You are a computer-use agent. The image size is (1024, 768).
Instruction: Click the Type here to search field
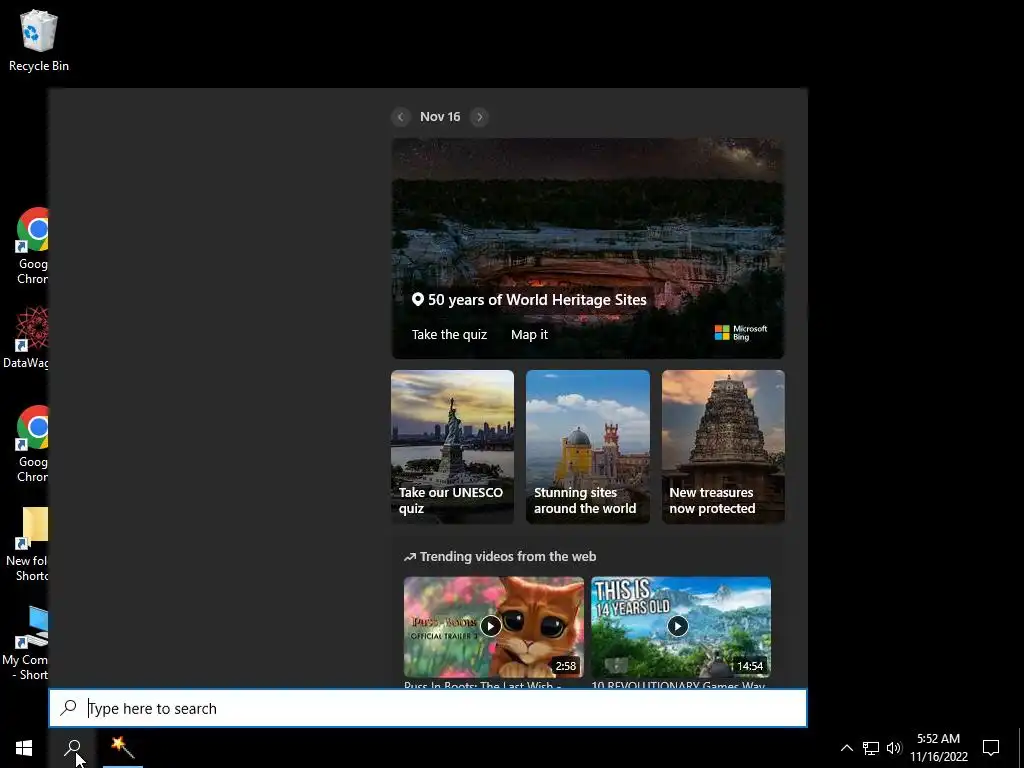[428, 708]
